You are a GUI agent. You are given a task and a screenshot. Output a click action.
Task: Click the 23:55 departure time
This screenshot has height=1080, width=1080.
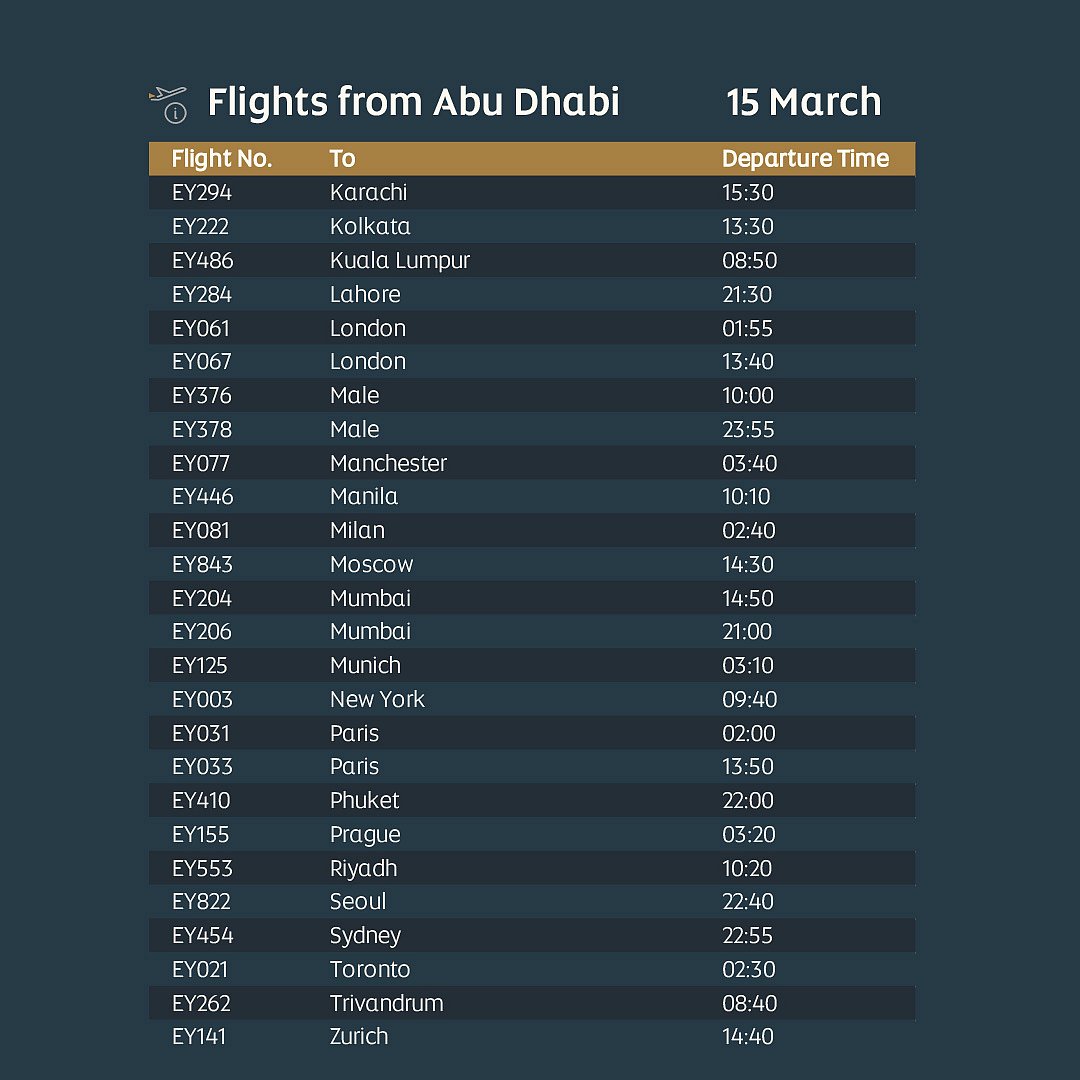(x=748, y=429)
